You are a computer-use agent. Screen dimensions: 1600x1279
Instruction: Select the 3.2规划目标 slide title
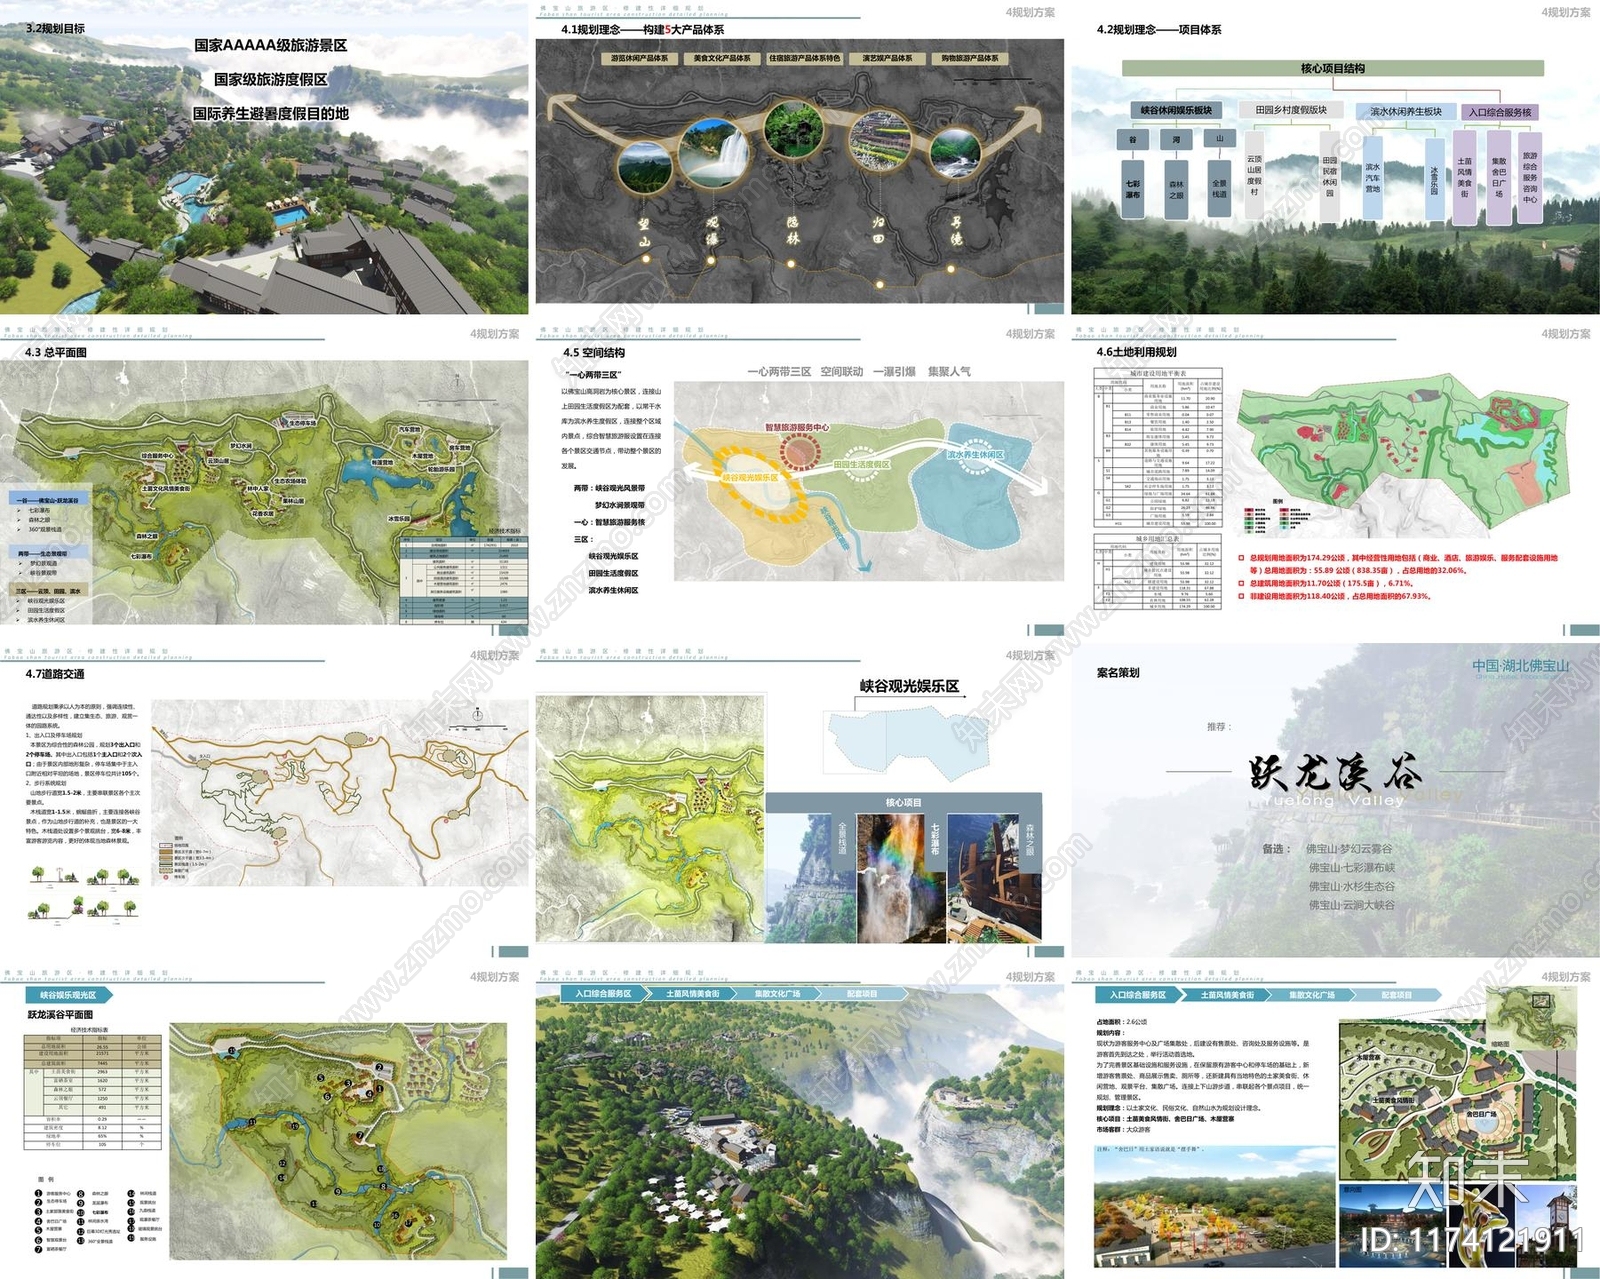pos(55,29)
